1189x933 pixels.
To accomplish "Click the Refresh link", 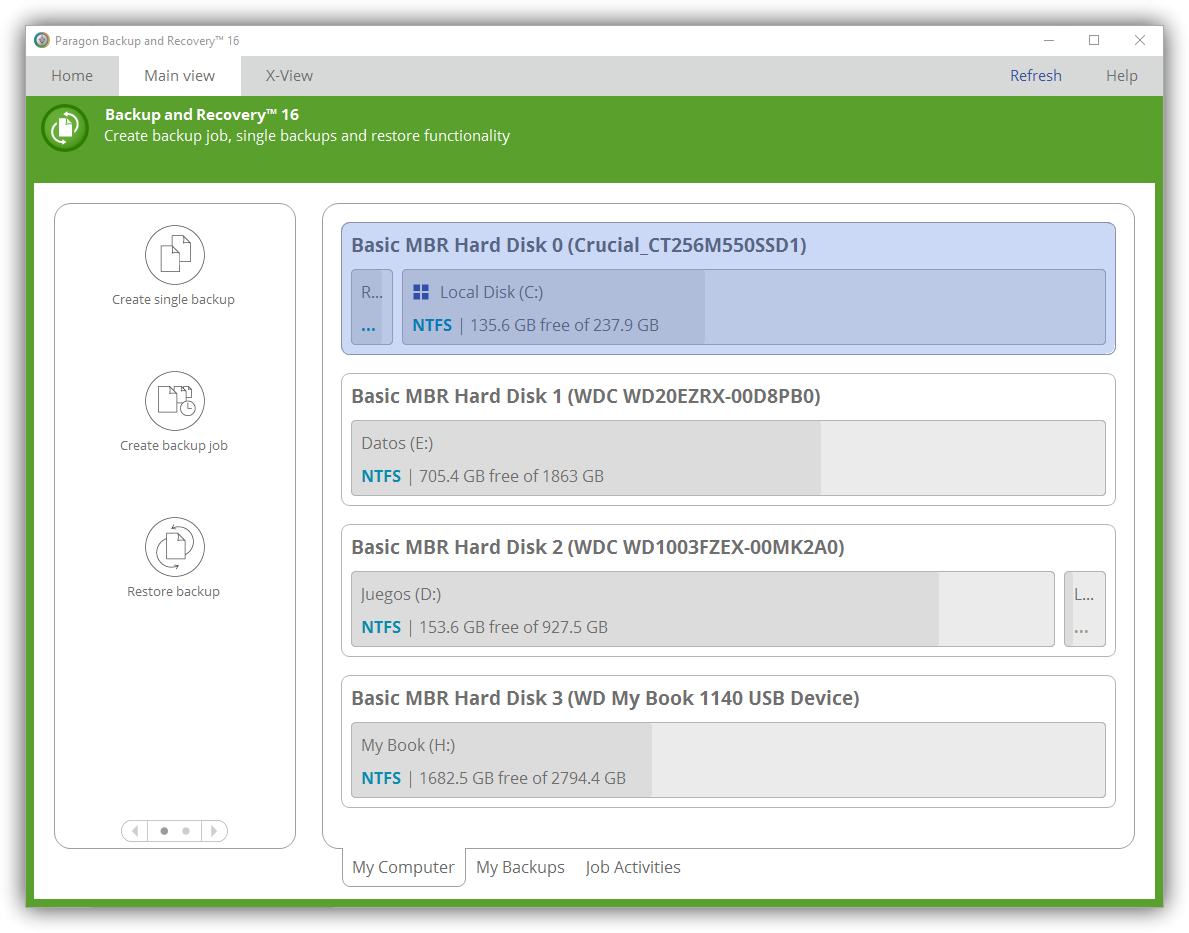I will [1036, 76].
